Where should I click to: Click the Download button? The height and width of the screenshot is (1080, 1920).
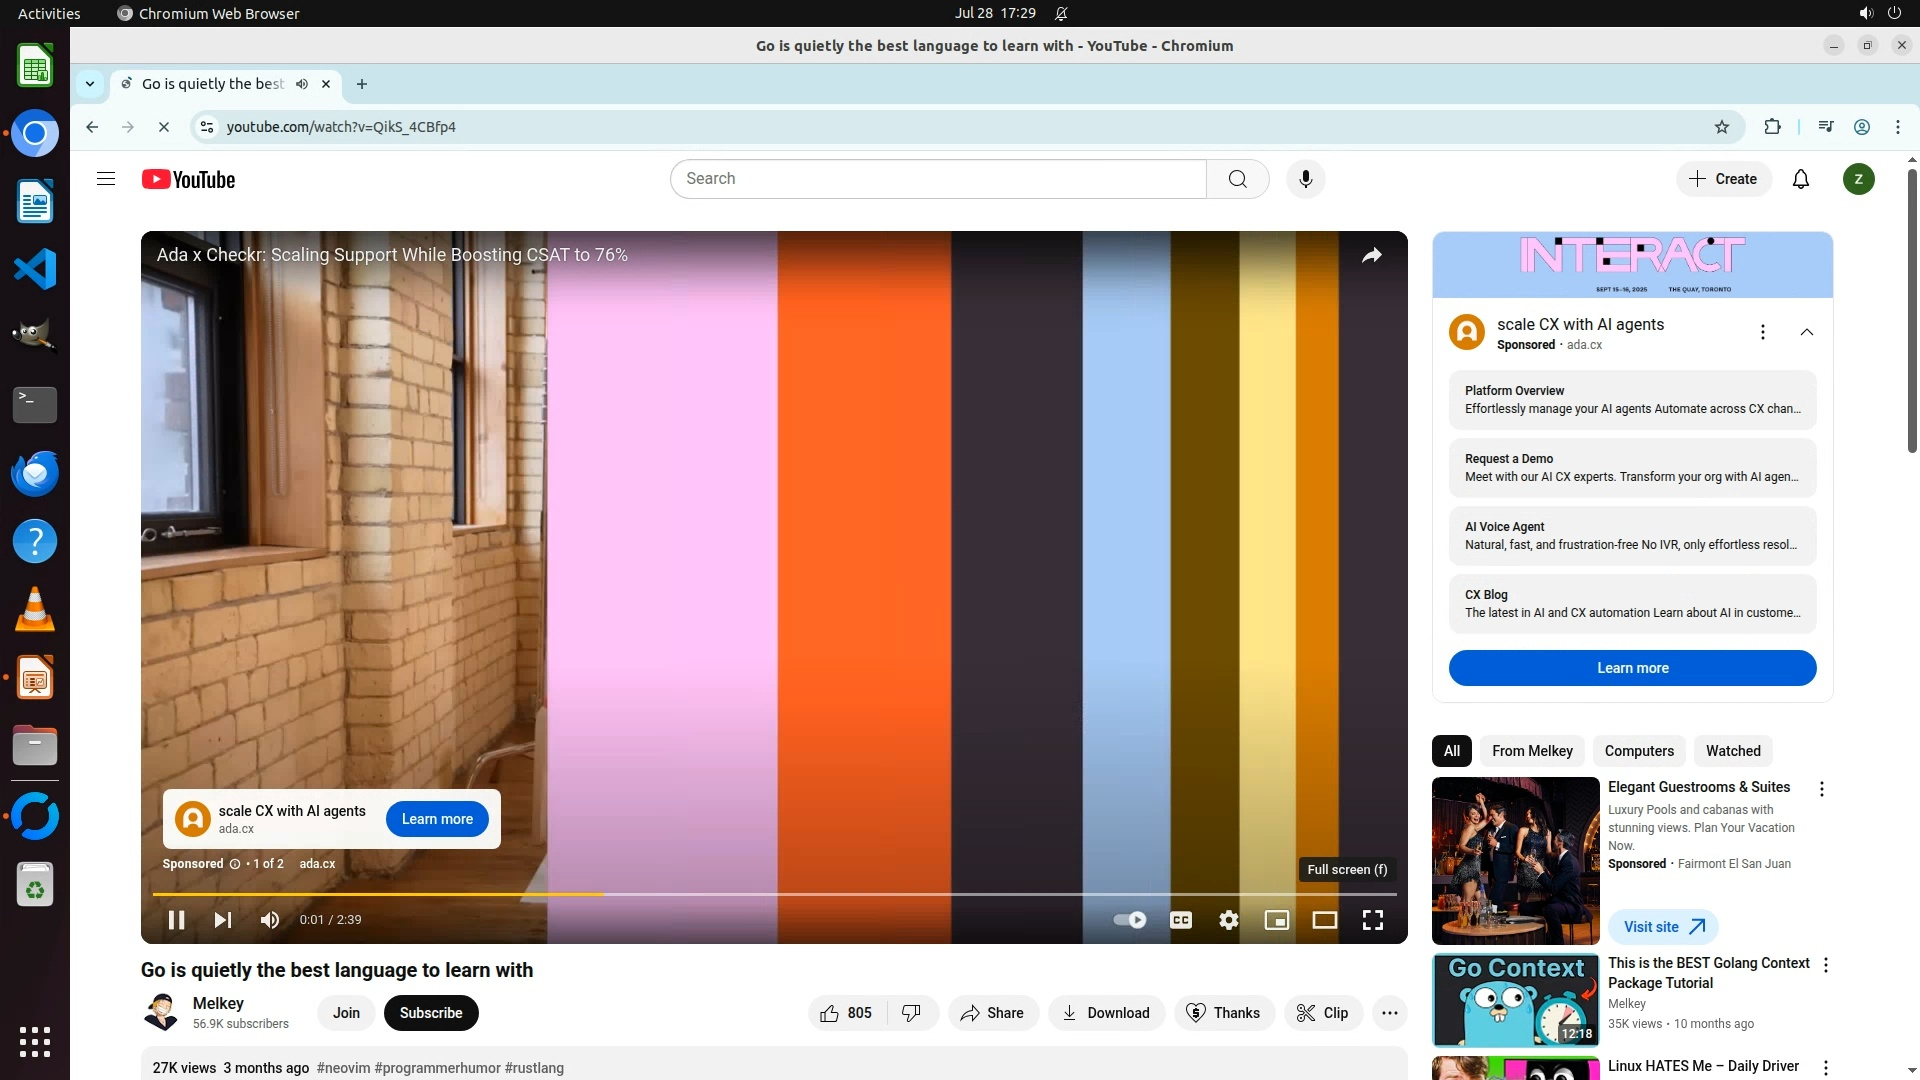pyautogui.click(x=1106, y=1013)
